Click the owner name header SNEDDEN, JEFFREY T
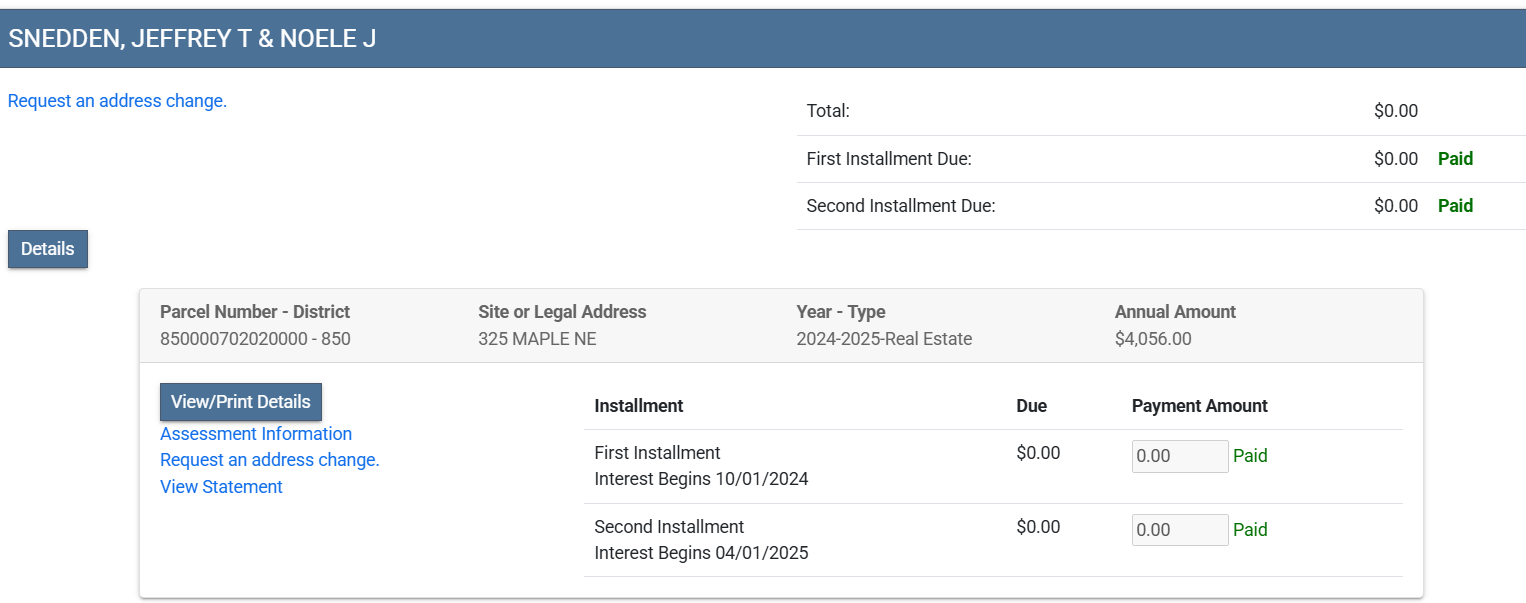The height and width of the screenshot is (603, 1526). (192, 39)
